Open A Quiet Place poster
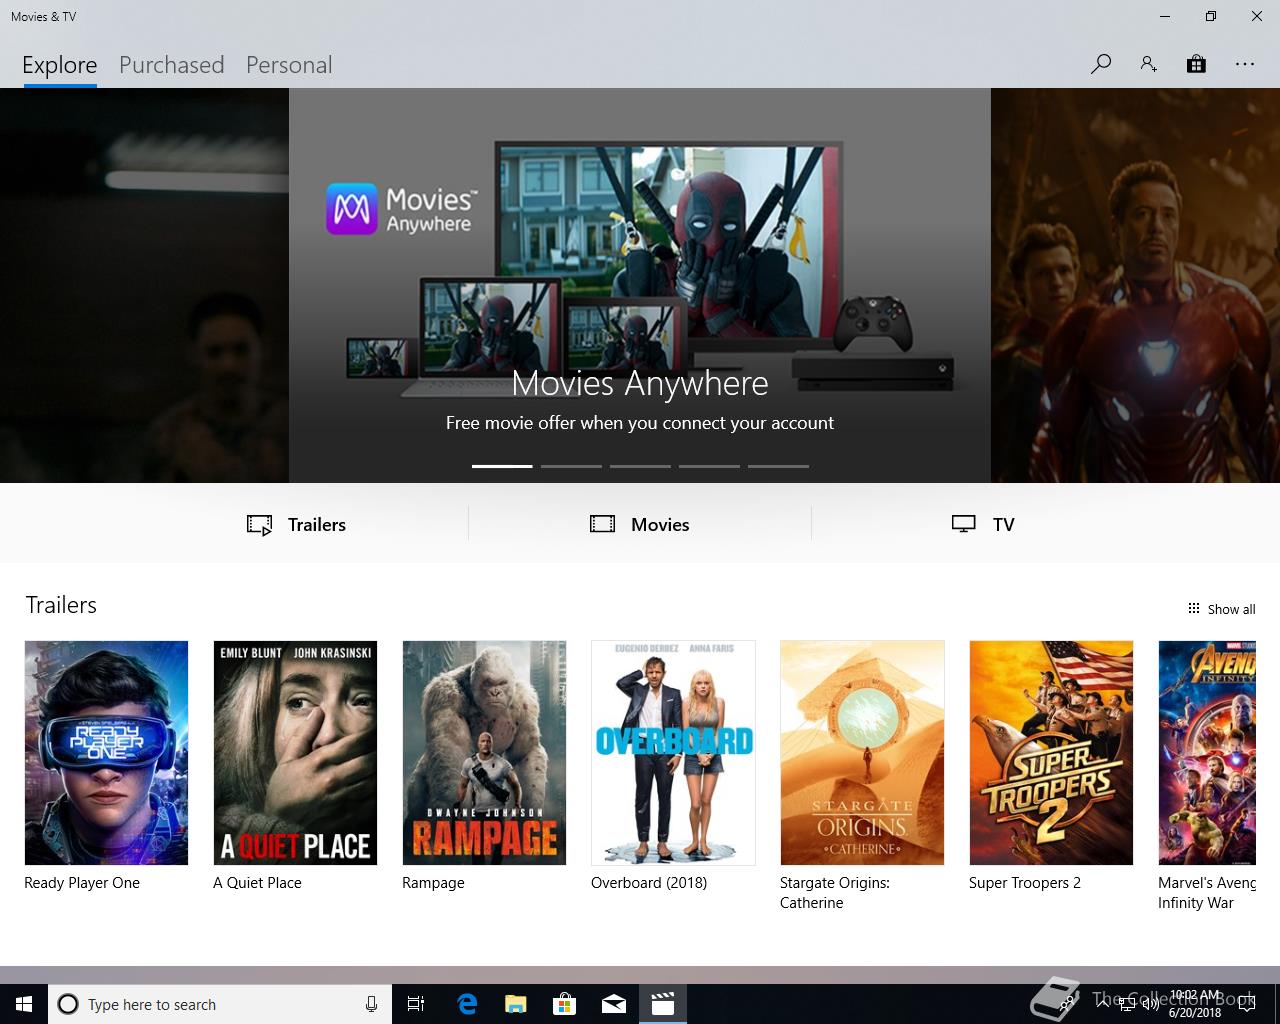 tap(295, 753)
